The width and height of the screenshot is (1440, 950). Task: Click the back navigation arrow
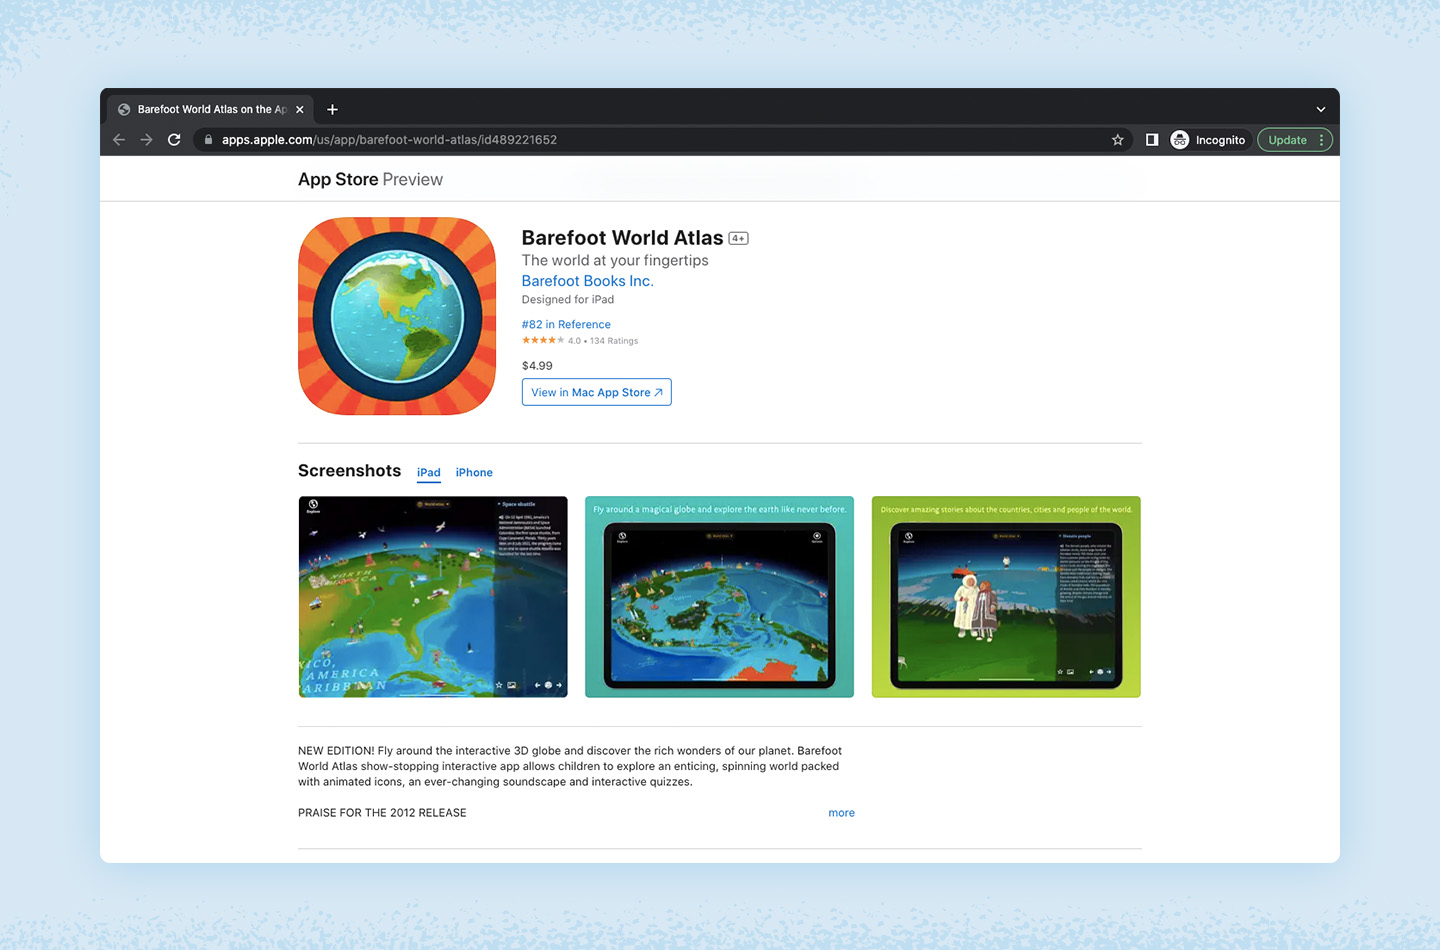[118, 140]
